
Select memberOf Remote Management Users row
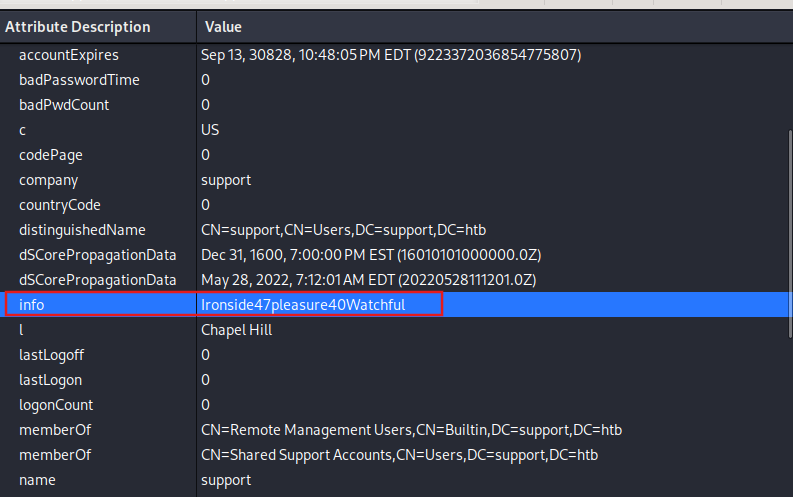394,430
